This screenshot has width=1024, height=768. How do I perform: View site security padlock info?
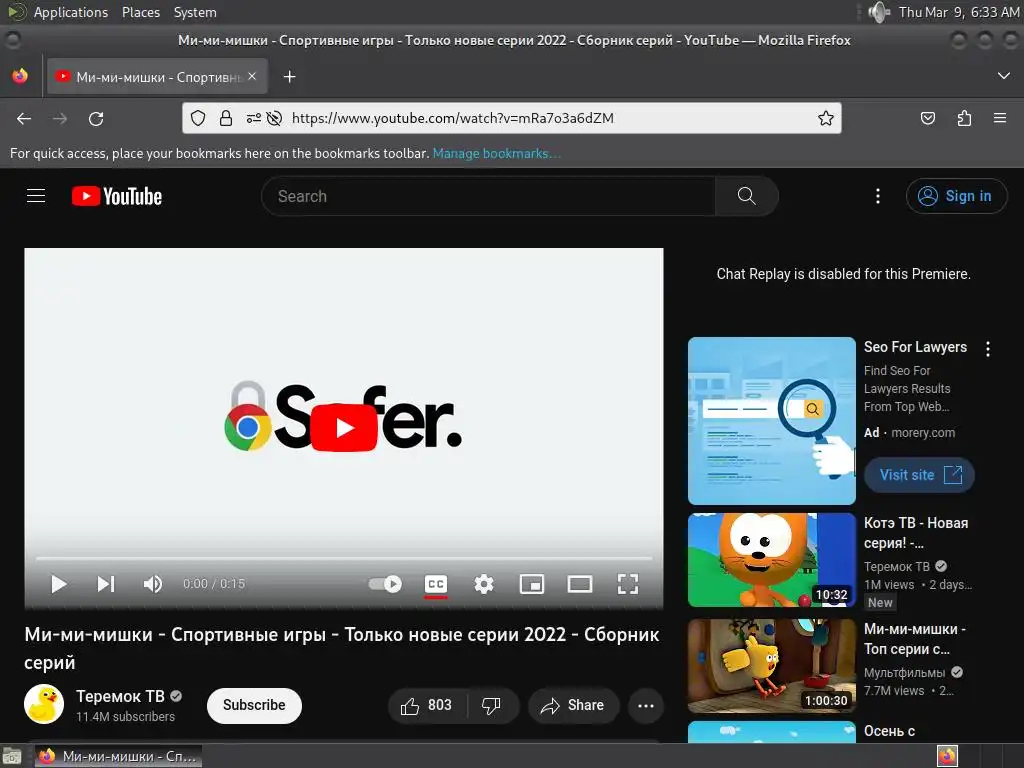pyautogui.click(x=226, y=118)
